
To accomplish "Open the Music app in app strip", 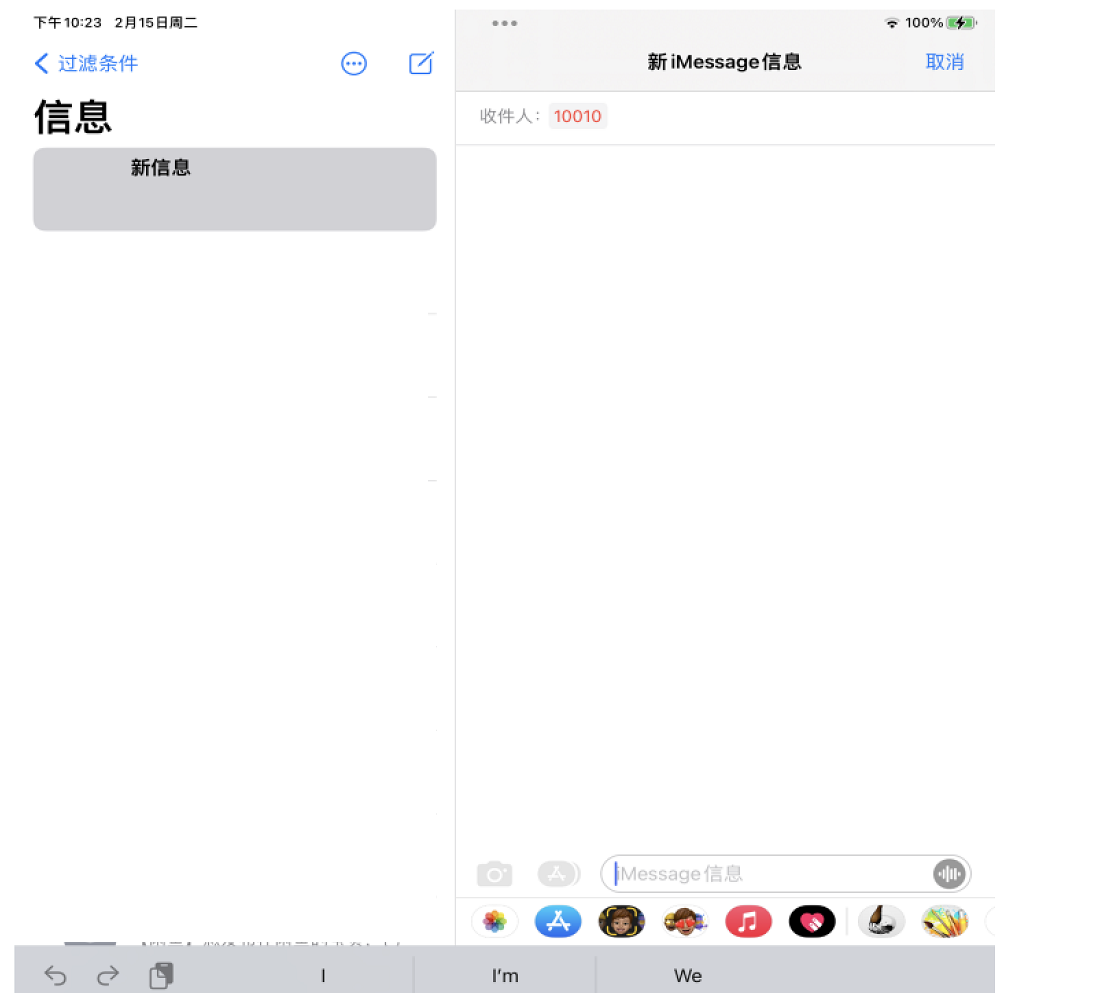I will (x=749, y=921).
